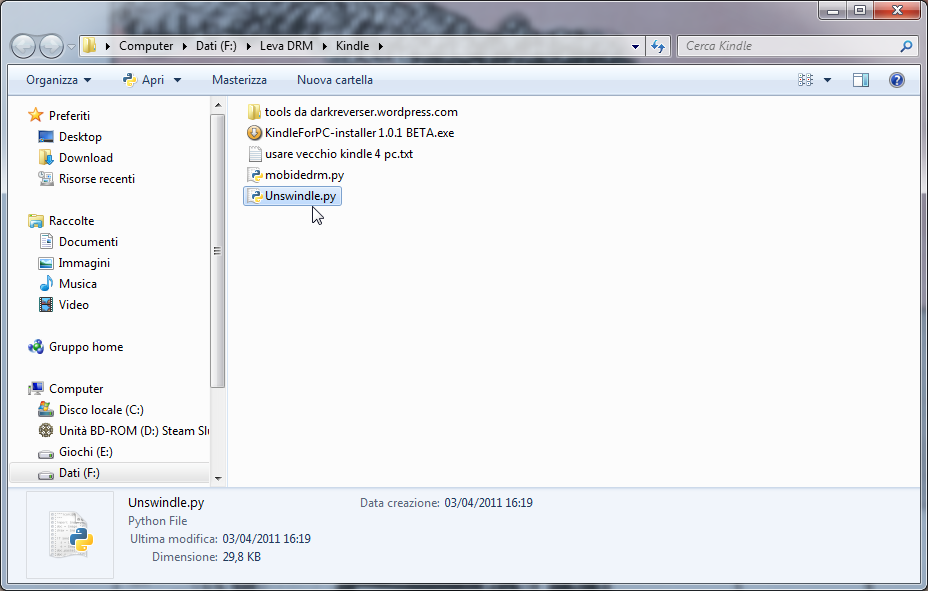The image size is (928, 591).
Task: Click the Data creazione value 03/04/2011 16:19
Action: click(x=488, y=503)
